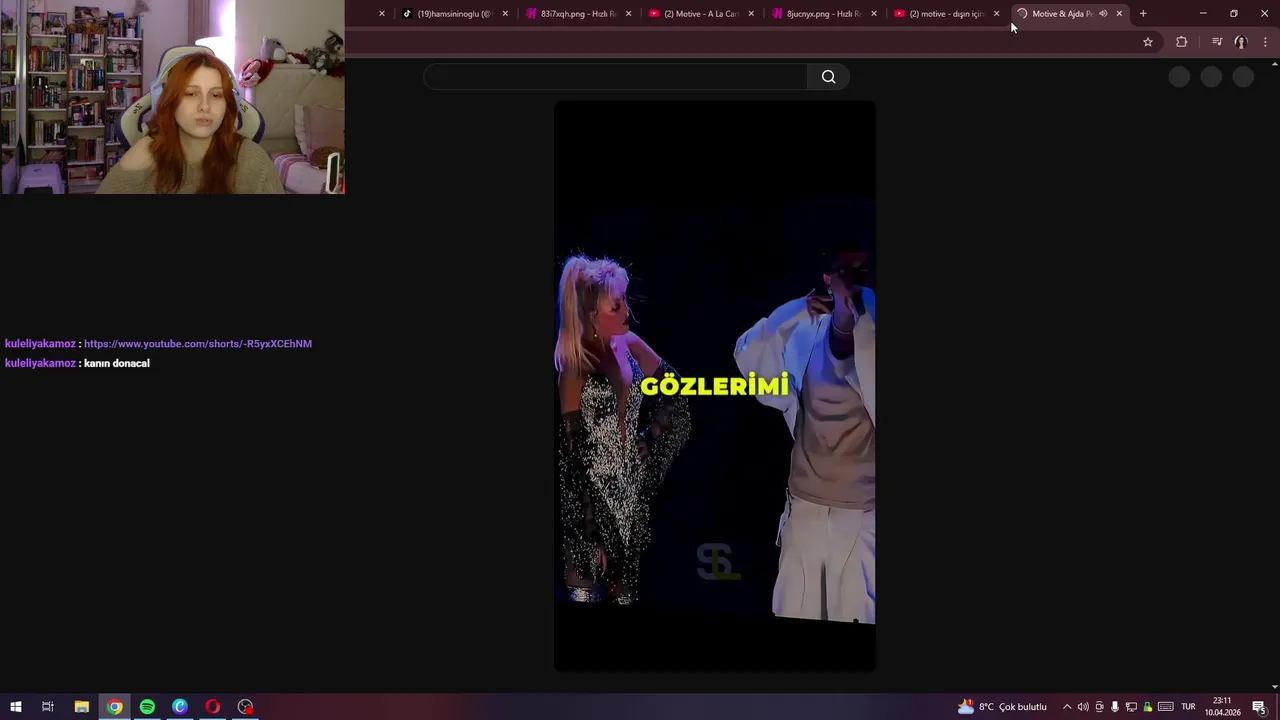Open the browser extensions puzzle icon
1280x720 pixels.
1182,42
